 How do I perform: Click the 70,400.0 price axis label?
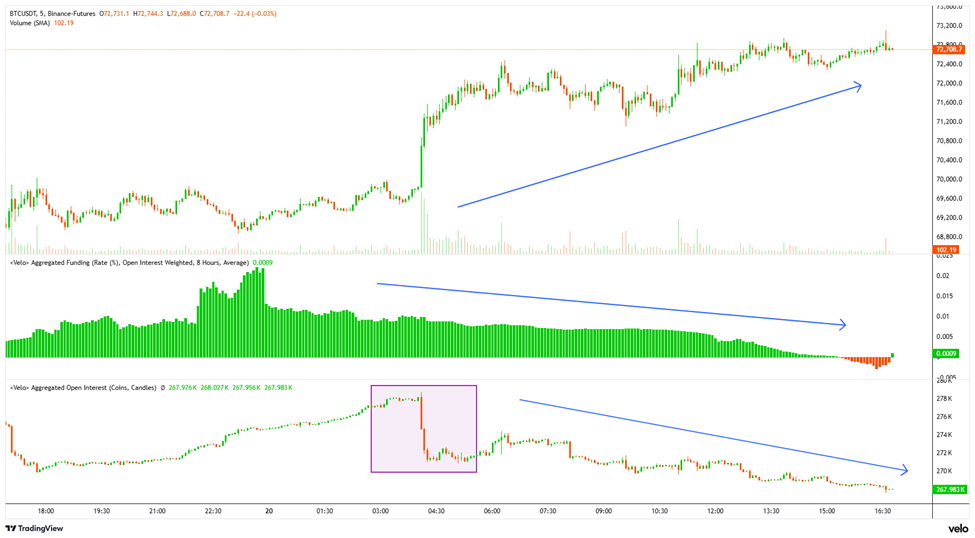(949, 160)
